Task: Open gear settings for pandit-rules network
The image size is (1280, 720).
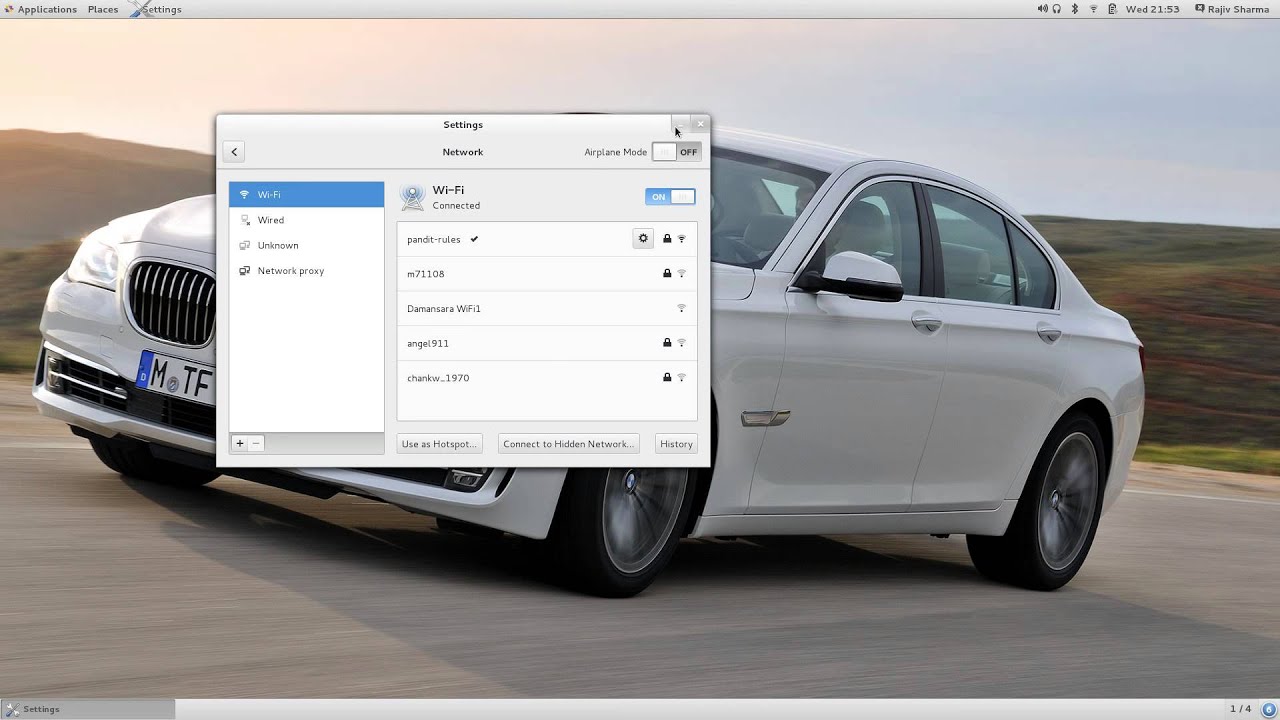Action: pyautogui.click(x=643, y=239)
